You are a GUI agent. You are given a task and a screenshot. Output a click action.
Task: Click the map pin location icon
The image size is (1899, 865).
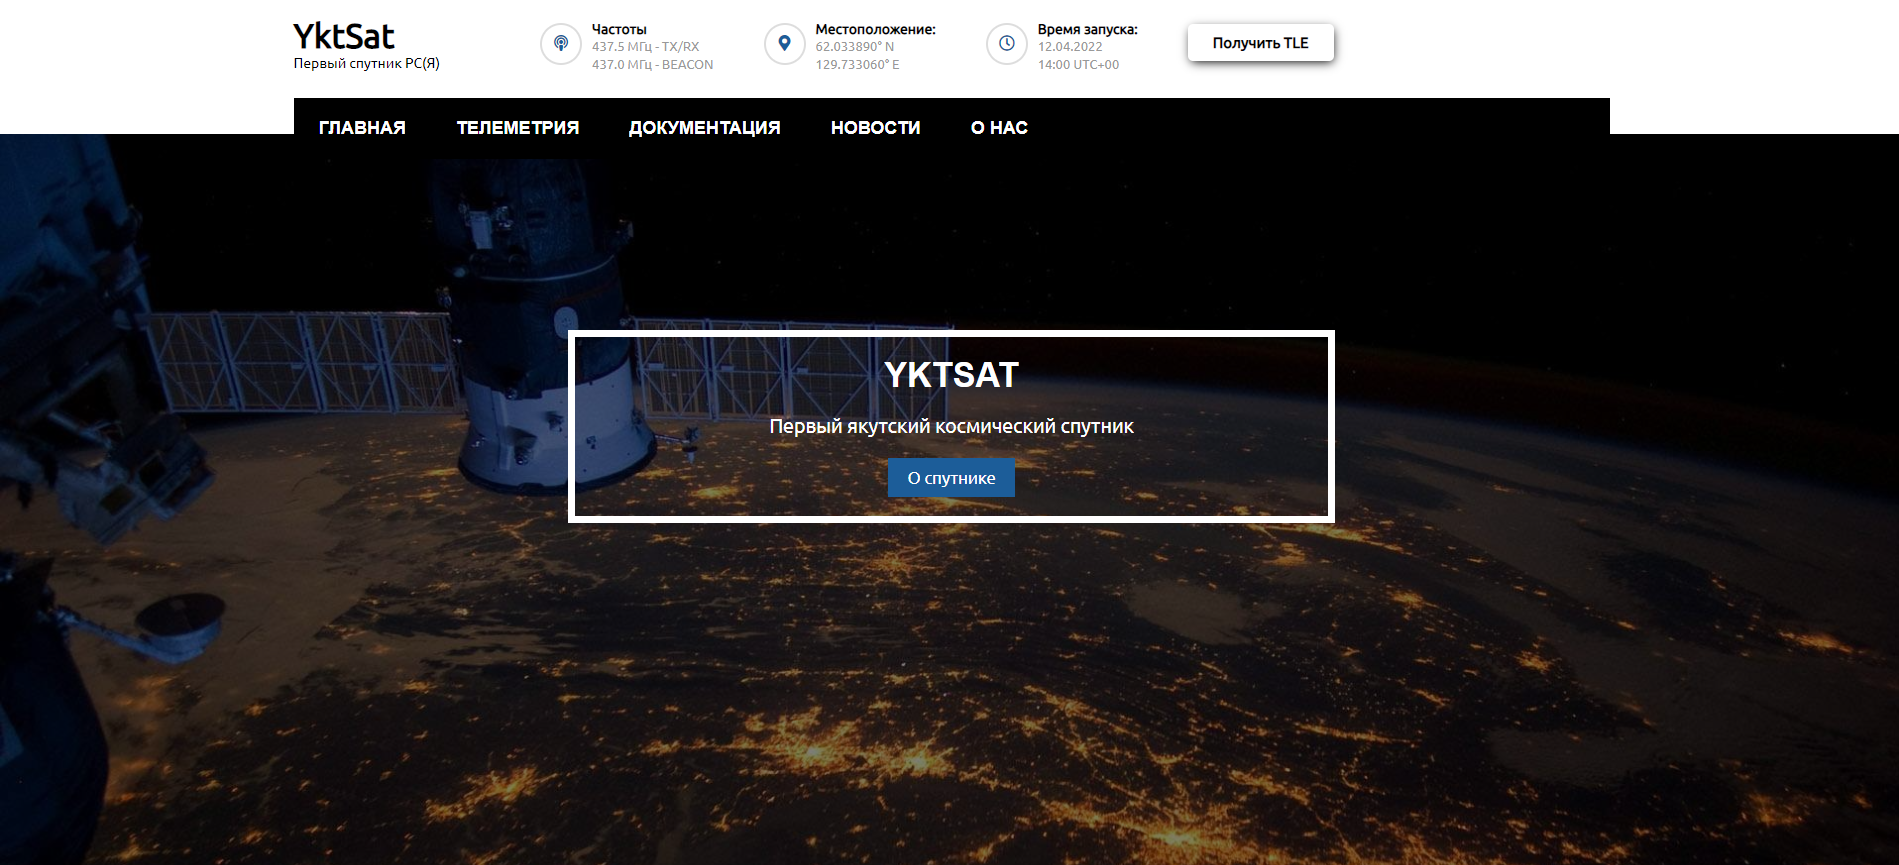(785, 44)
